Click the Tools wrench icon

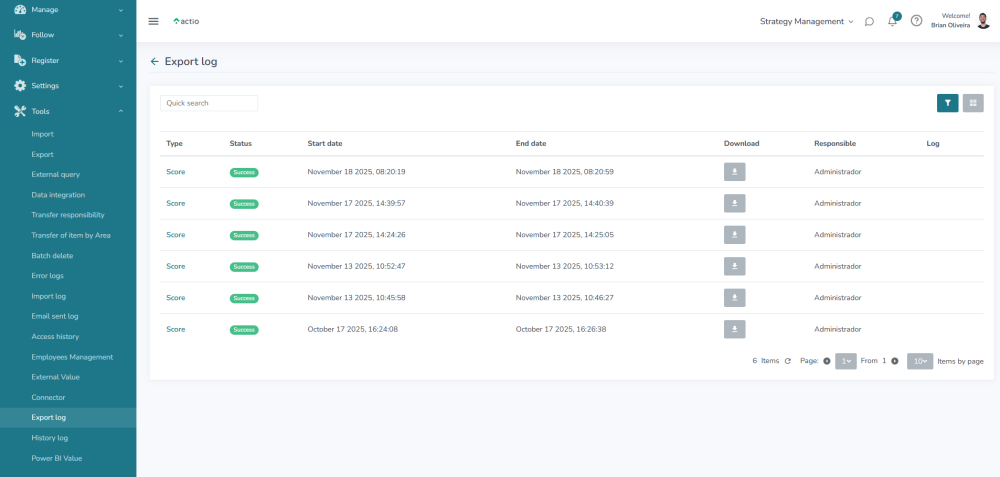20,111
